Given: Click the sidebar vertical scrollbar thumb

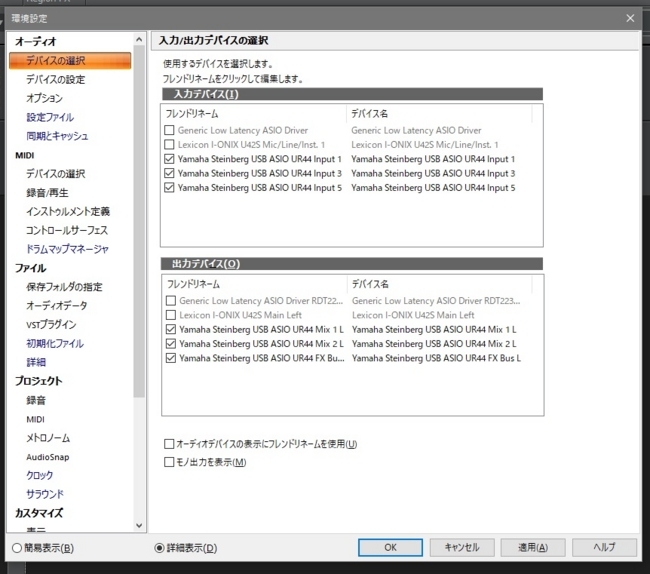Looking at the screenshot, I should (x=139, y=221).
